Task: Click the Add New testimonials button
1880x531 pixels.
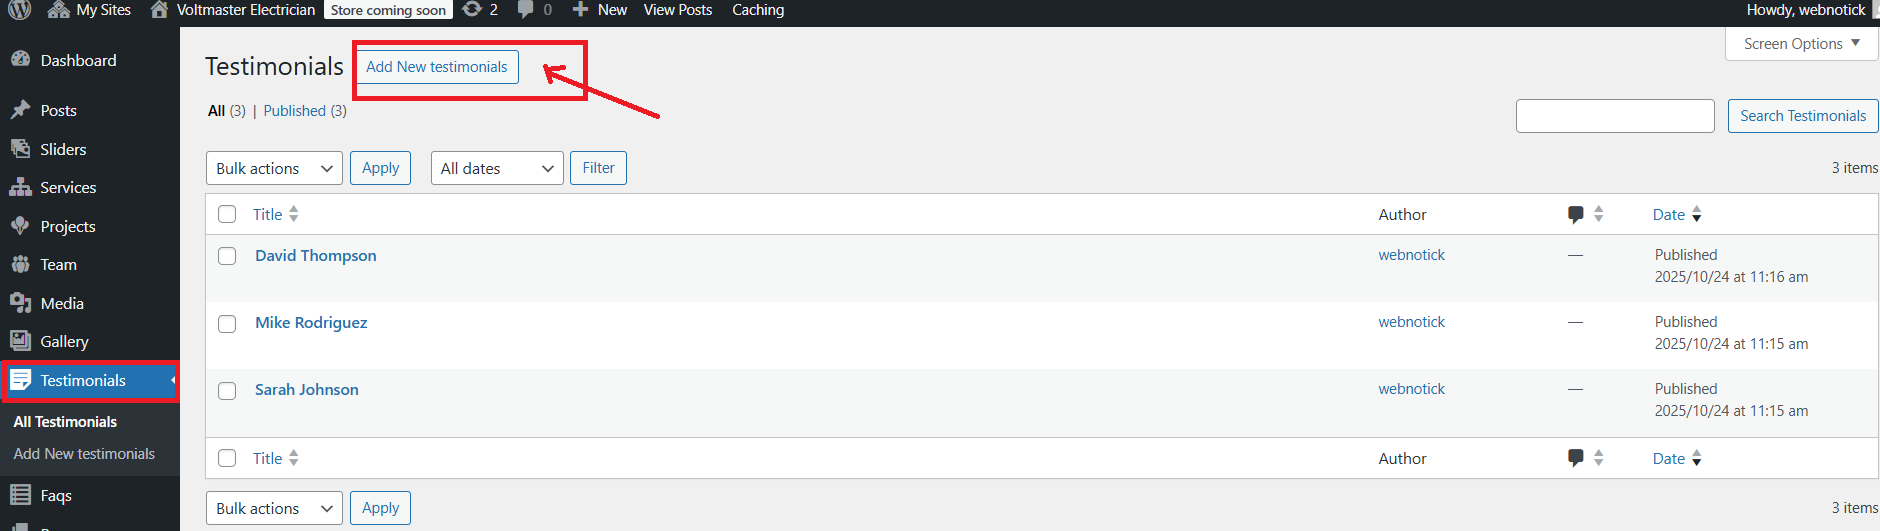Action: [x=436, y=67]
